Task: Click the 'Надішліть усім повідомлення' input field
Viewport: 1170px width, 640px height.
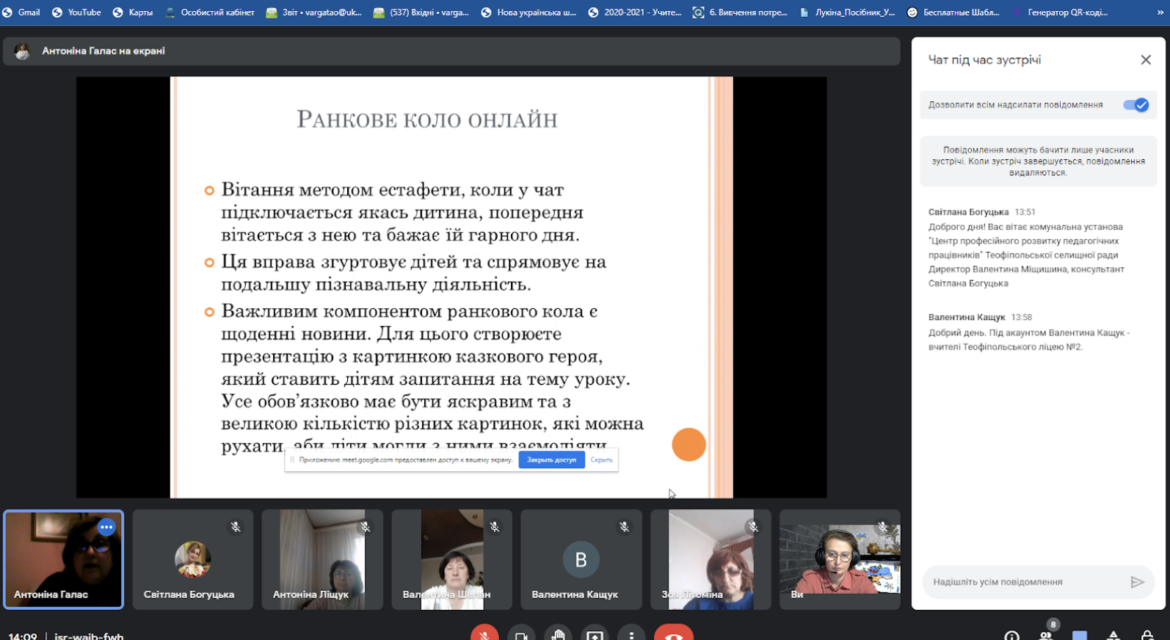Action: click(1026, 582)
